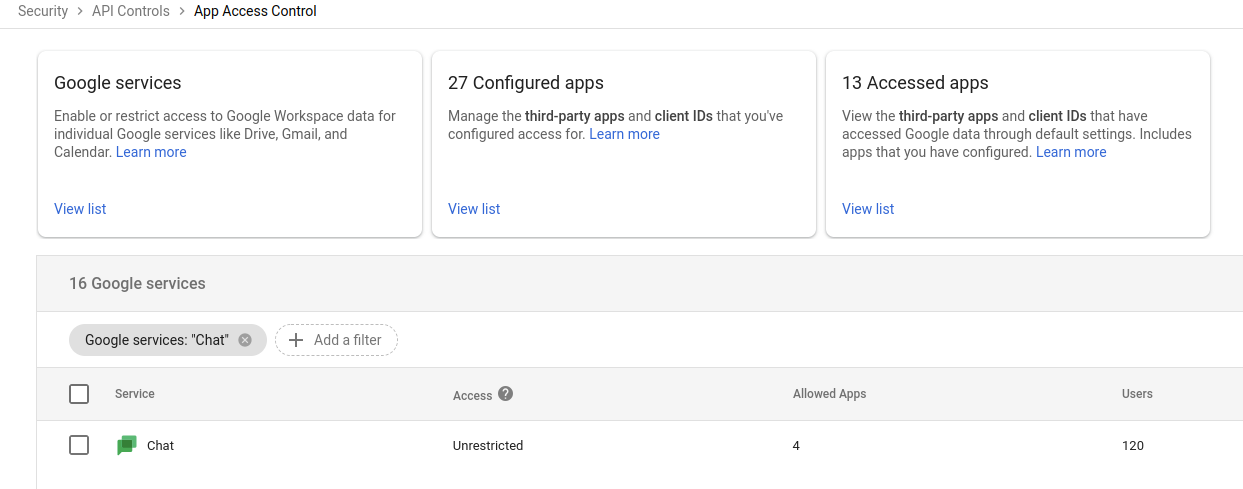The height and width of the screenshot is (489, 1243).
Task: Open View list for Accessed apps
Action: [868, 209]
